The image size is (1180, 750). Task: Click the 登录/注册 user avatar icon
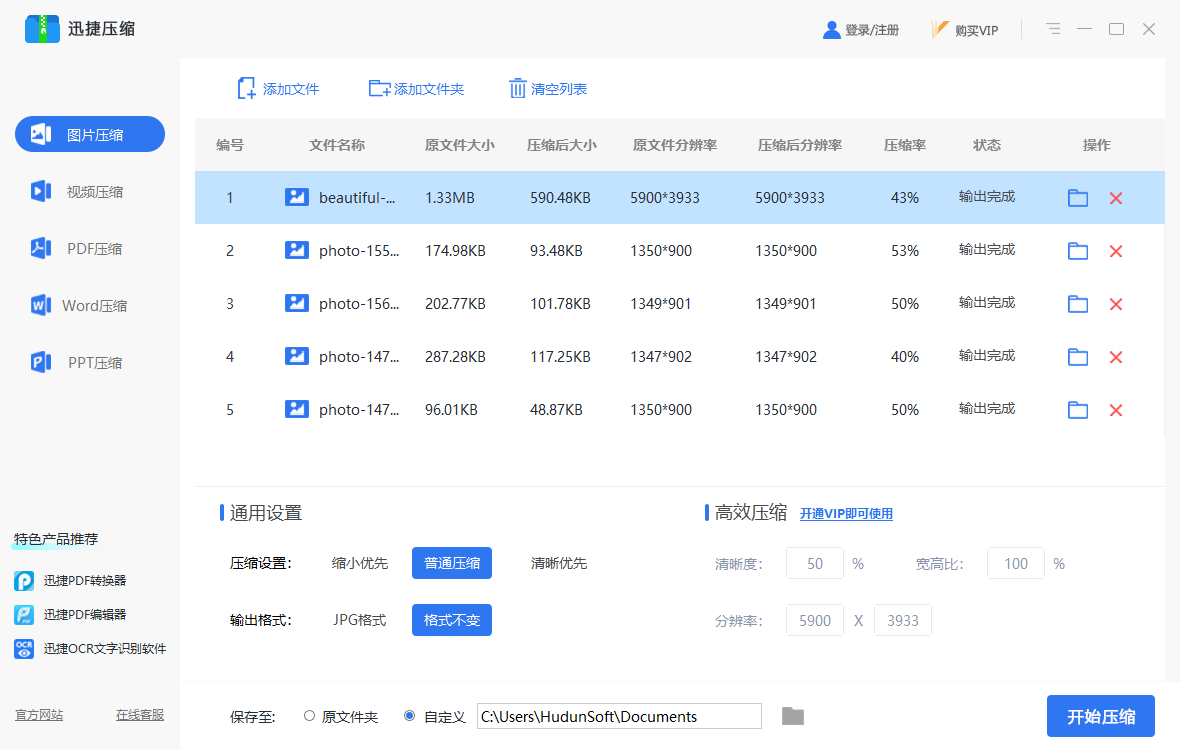(832, 30)
